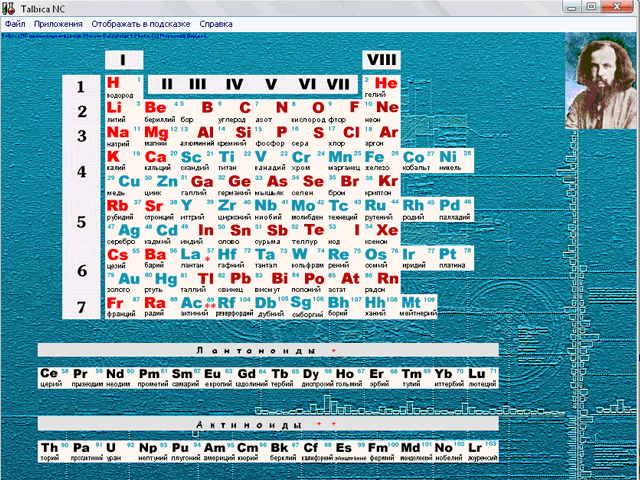Viewport: 640px width, 480px height.
Task: Click the Talbica NC flask icon in title bar
Action: coord(9,8)
